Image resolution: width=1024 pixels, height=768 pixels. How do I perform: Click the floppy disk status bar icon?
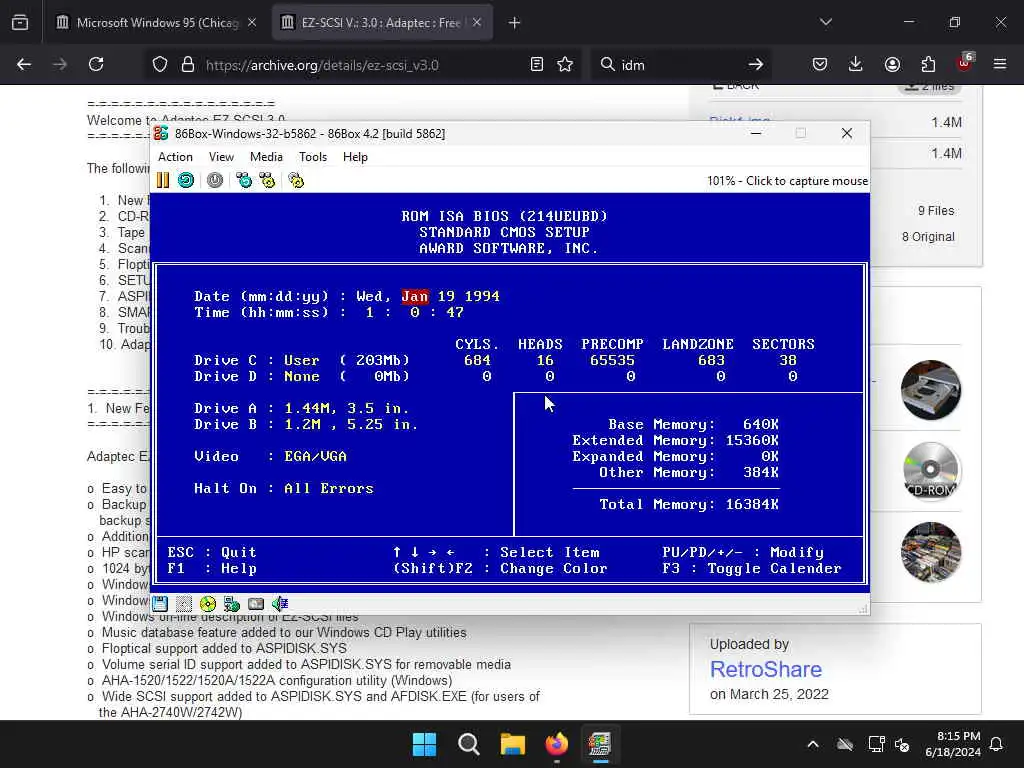(160, 604)
